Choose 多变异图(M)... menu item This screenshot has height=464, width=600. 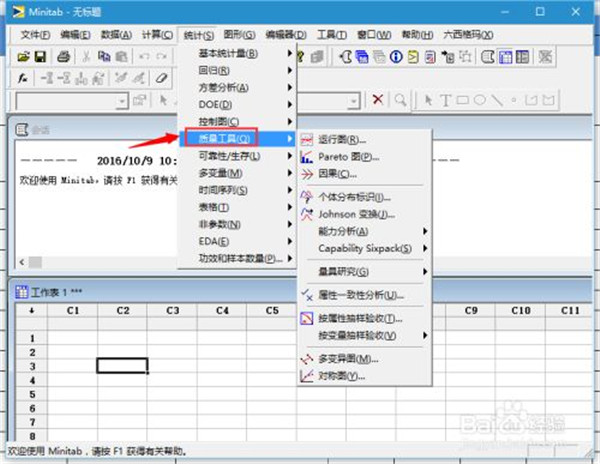click(365, 359)
